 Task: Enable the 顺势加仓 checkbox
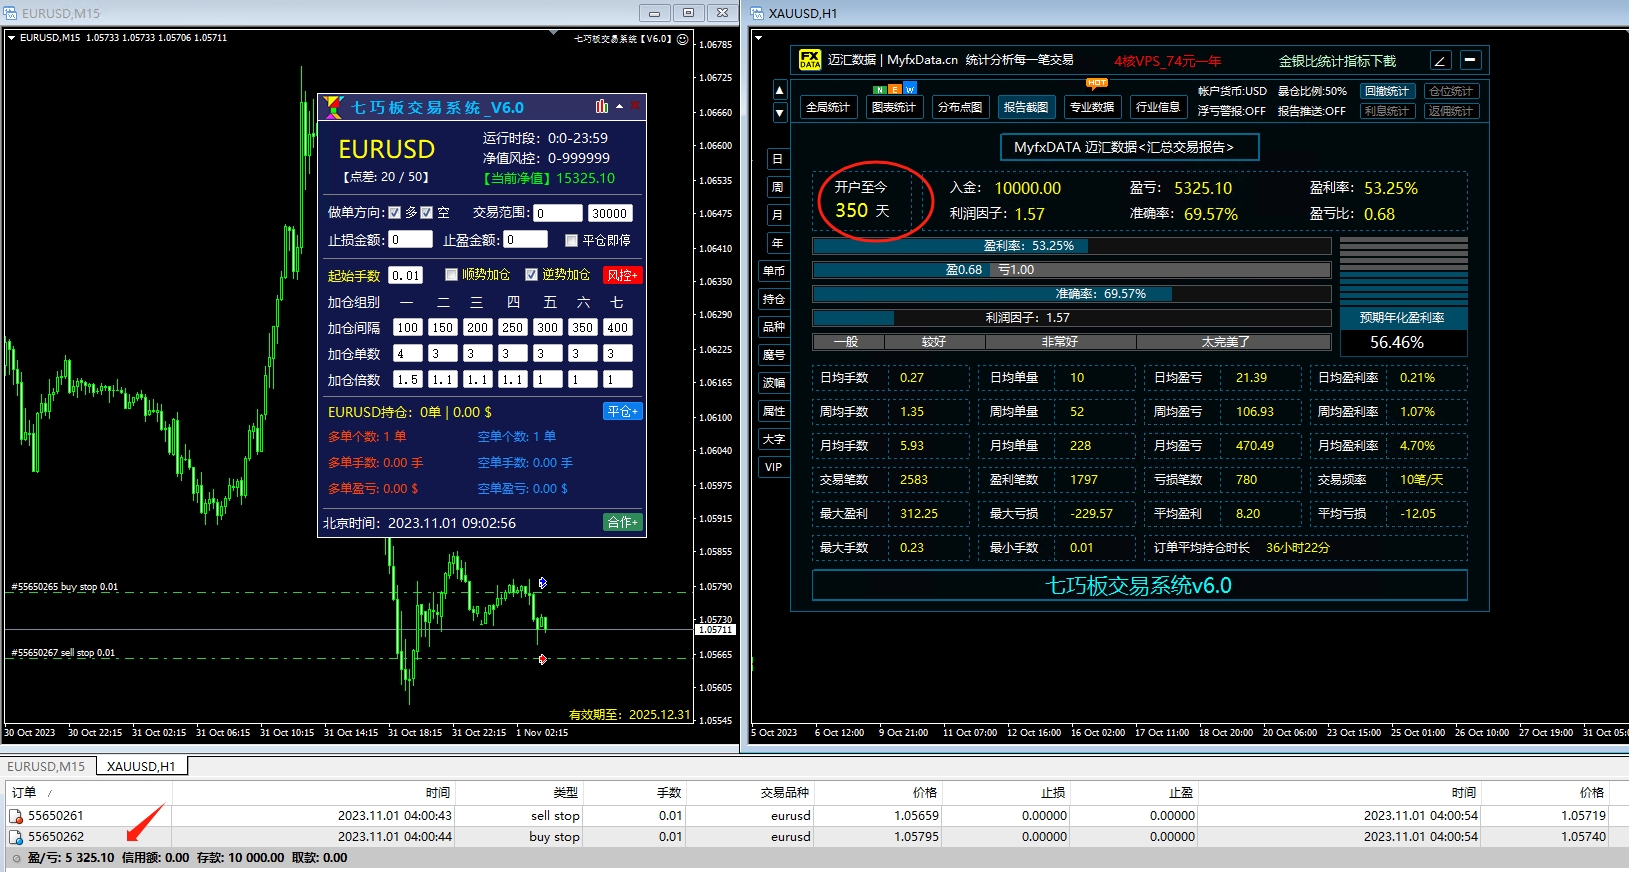(451, 274)
